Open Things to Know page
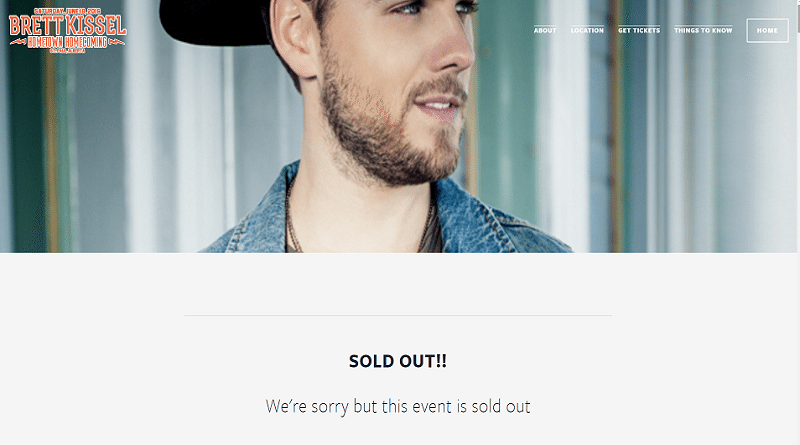This screenshot has height=445, width=800. (x=703, y=31)
